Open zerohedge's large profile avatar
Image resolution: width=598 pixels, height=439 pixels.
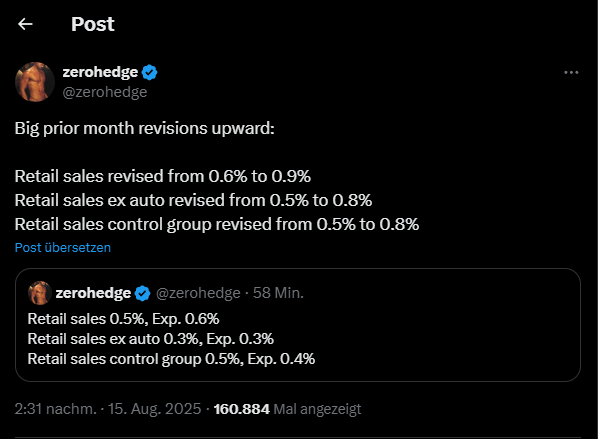(35, 82)
